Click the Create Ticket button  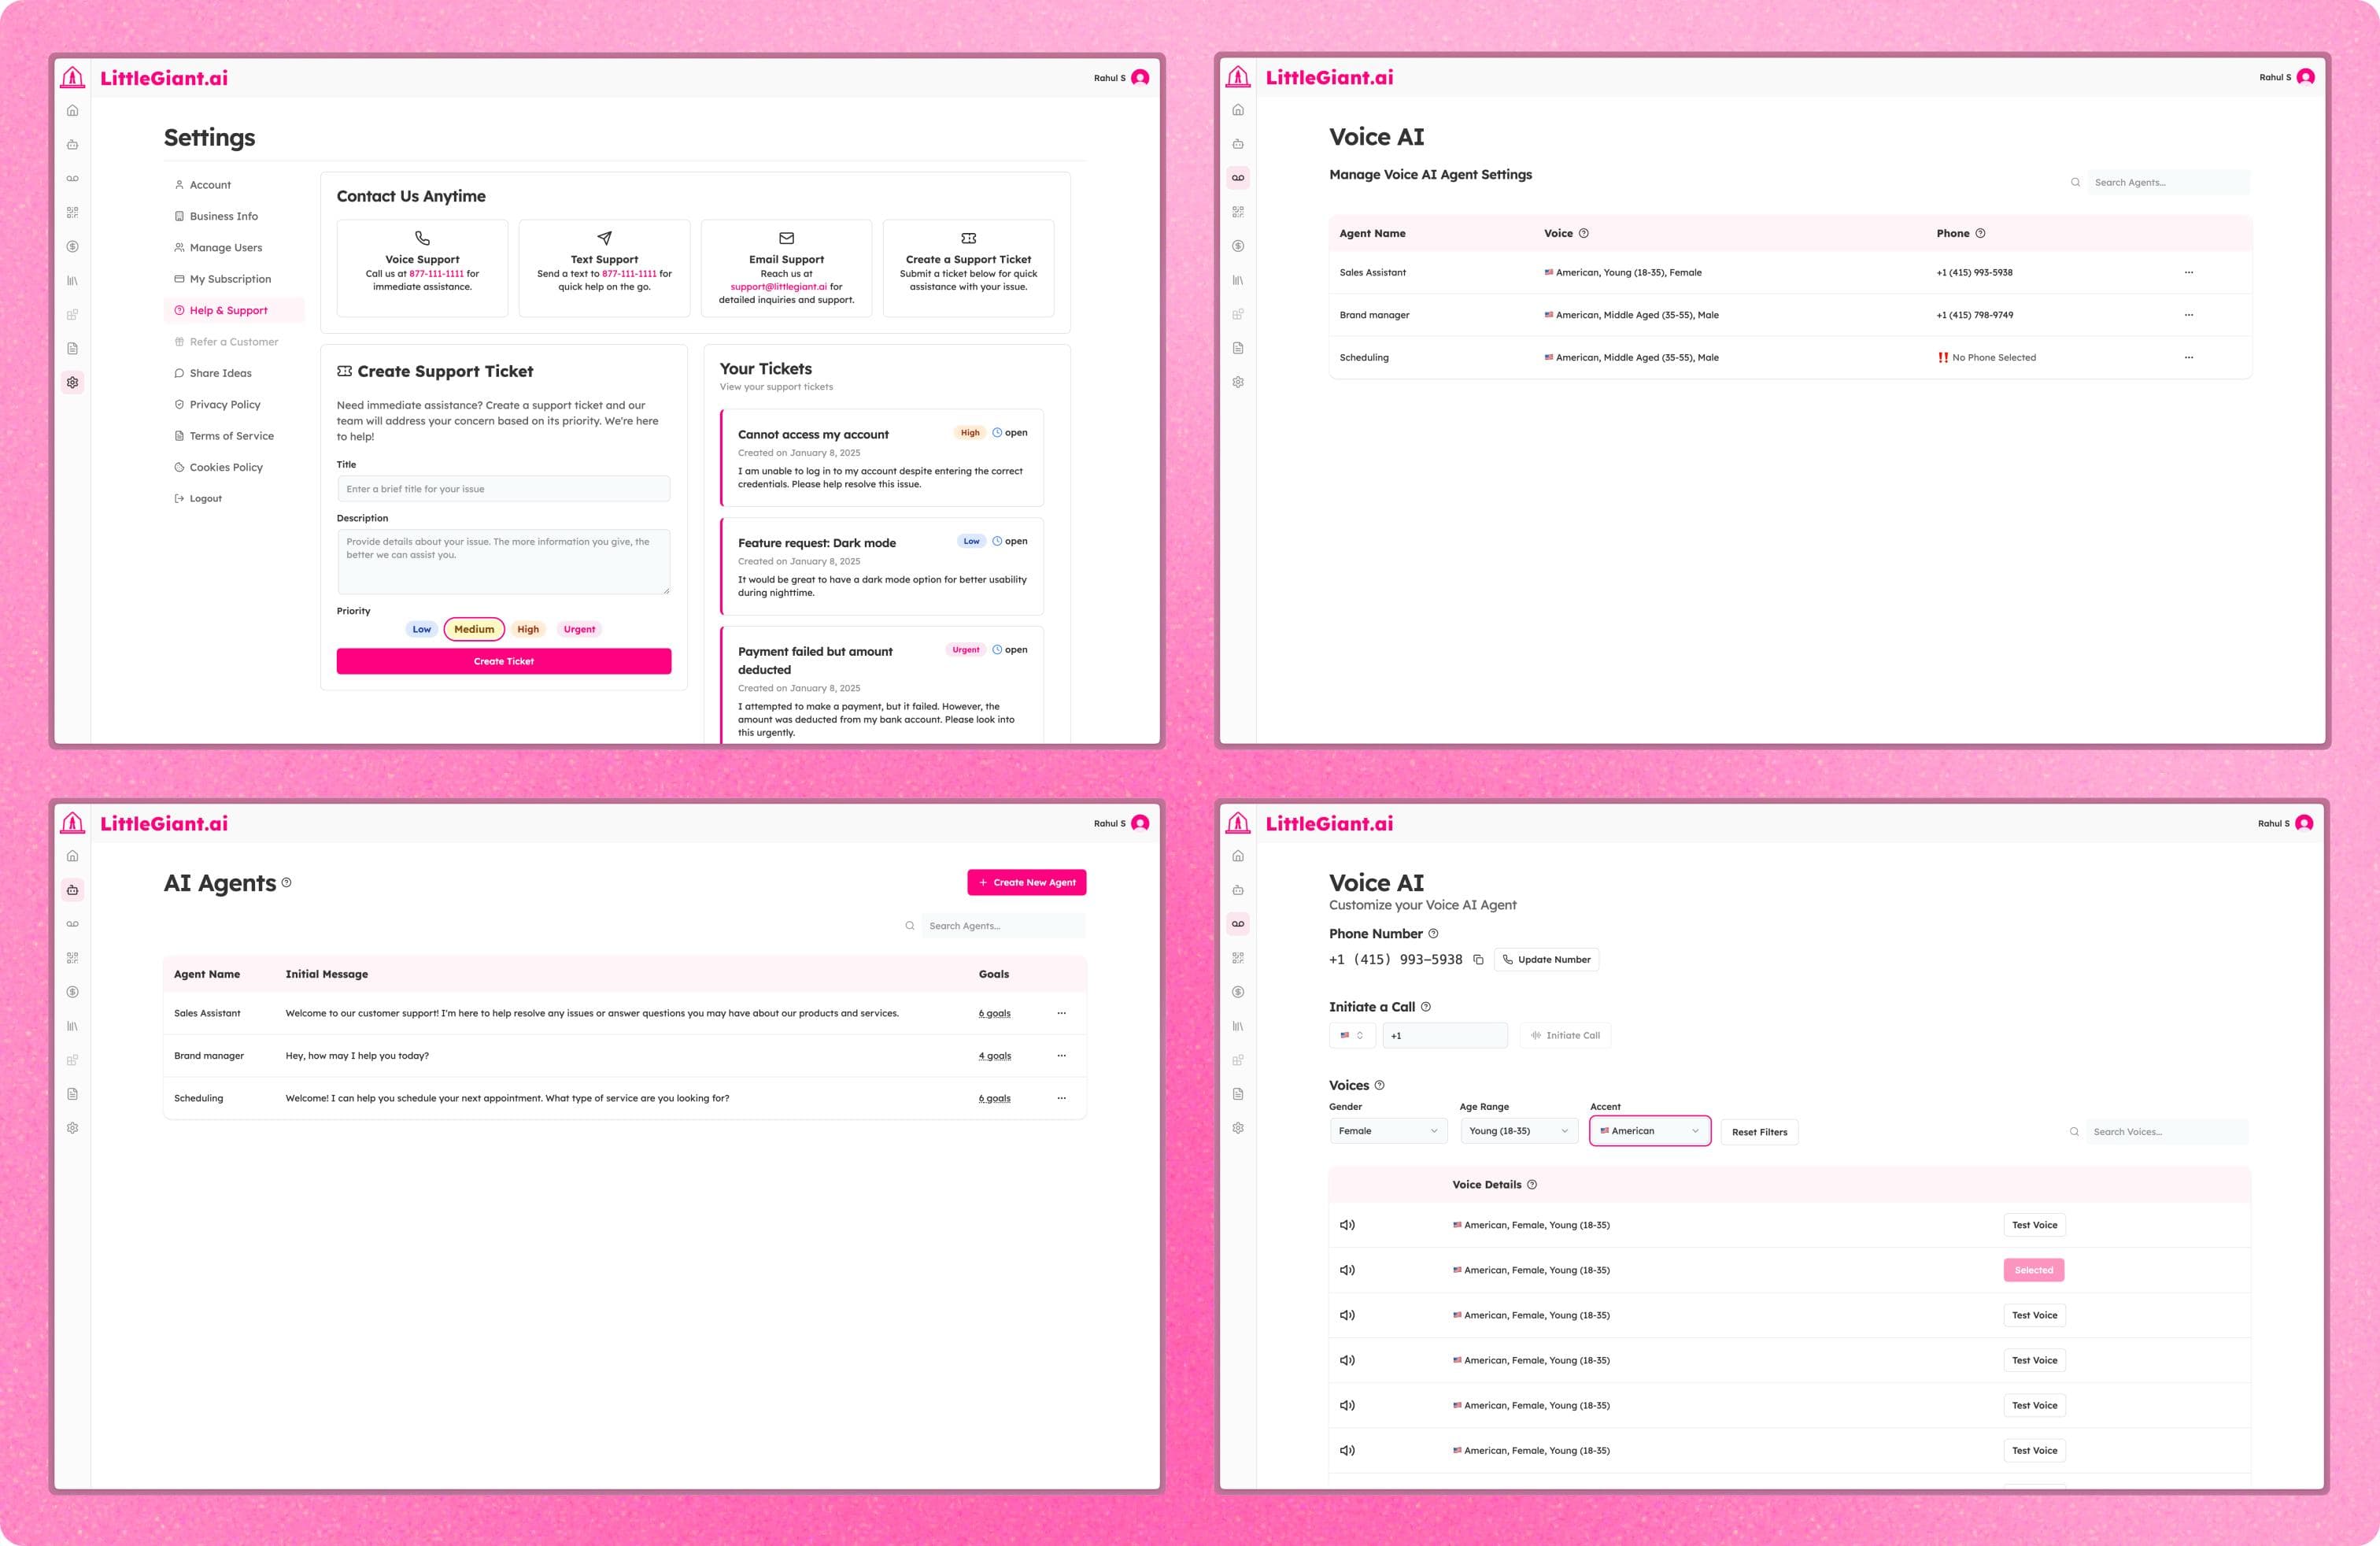[x=503, y=662]
